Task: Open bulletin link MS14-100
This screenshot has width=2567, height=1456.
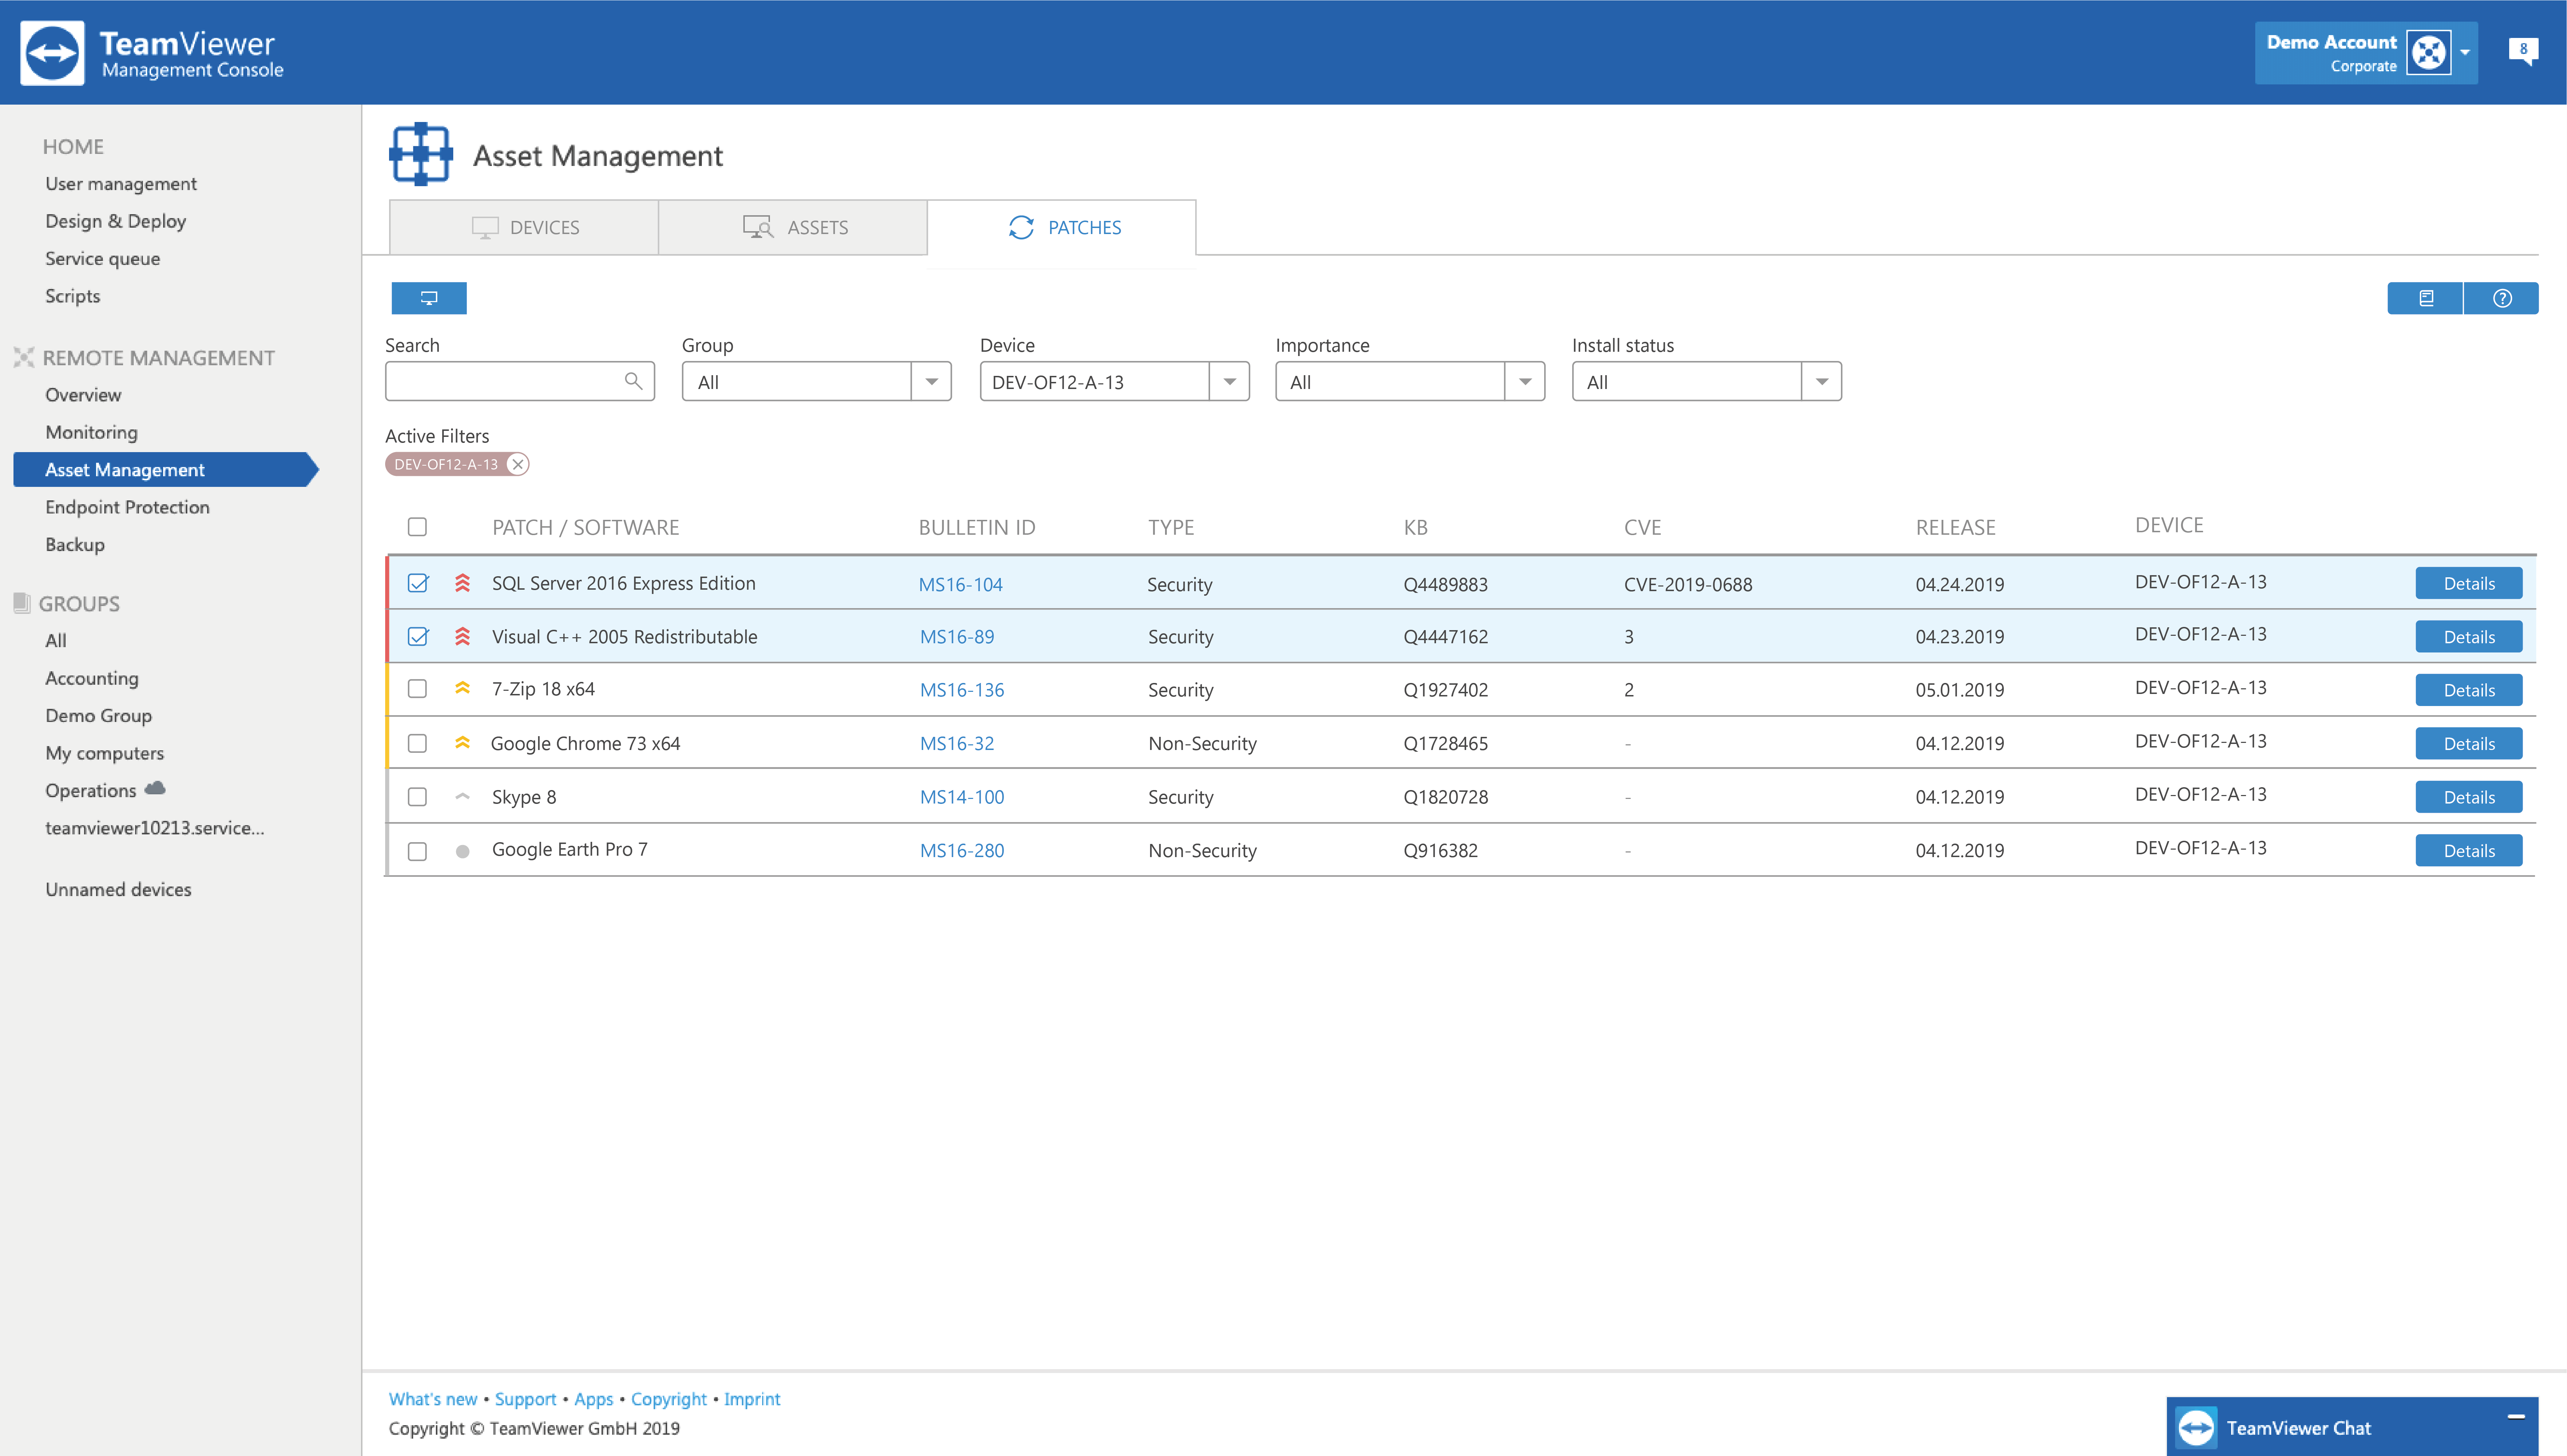Action: (962, 797)
